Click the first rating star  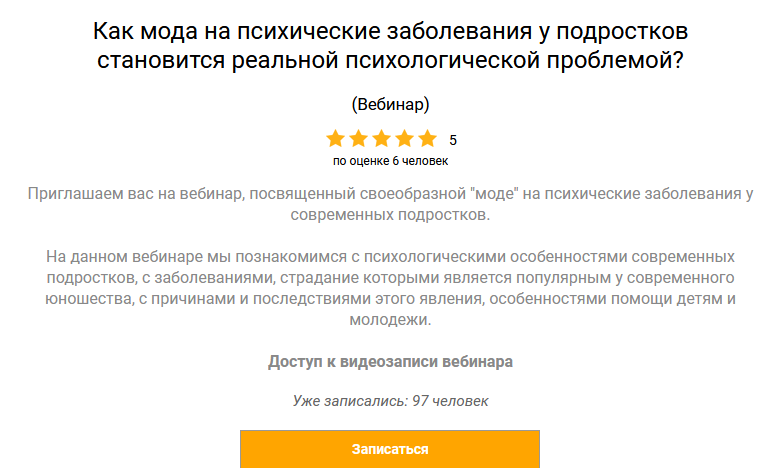[335, 139]
